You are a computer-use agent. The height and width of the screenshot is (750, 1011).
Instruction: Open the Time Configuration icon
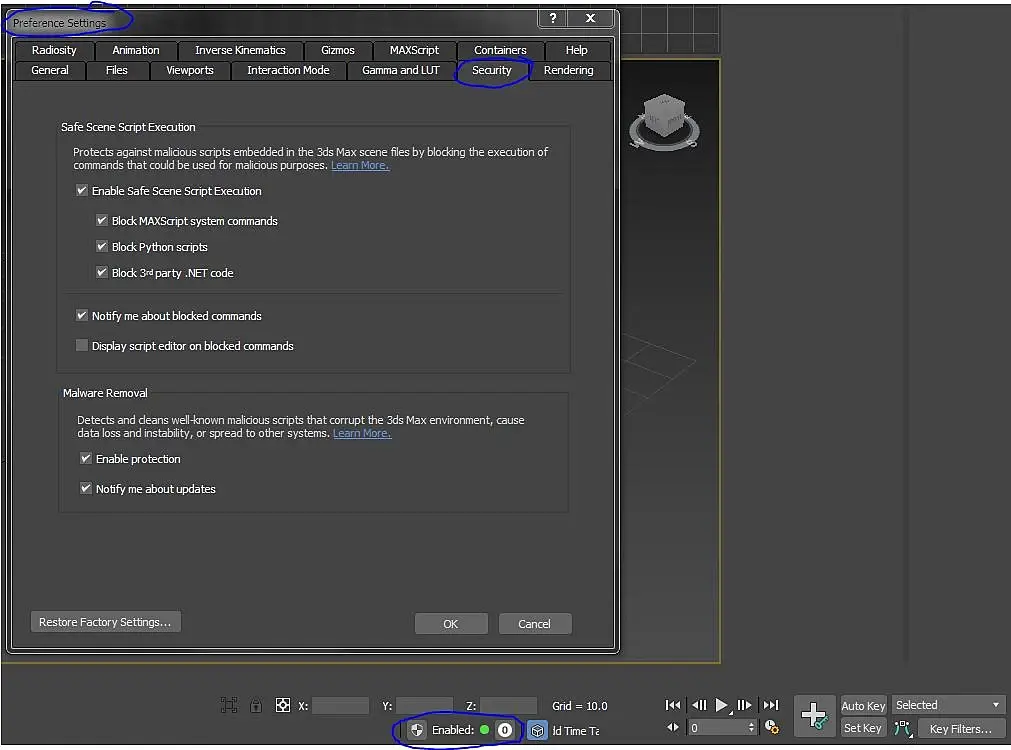(771, 727)
